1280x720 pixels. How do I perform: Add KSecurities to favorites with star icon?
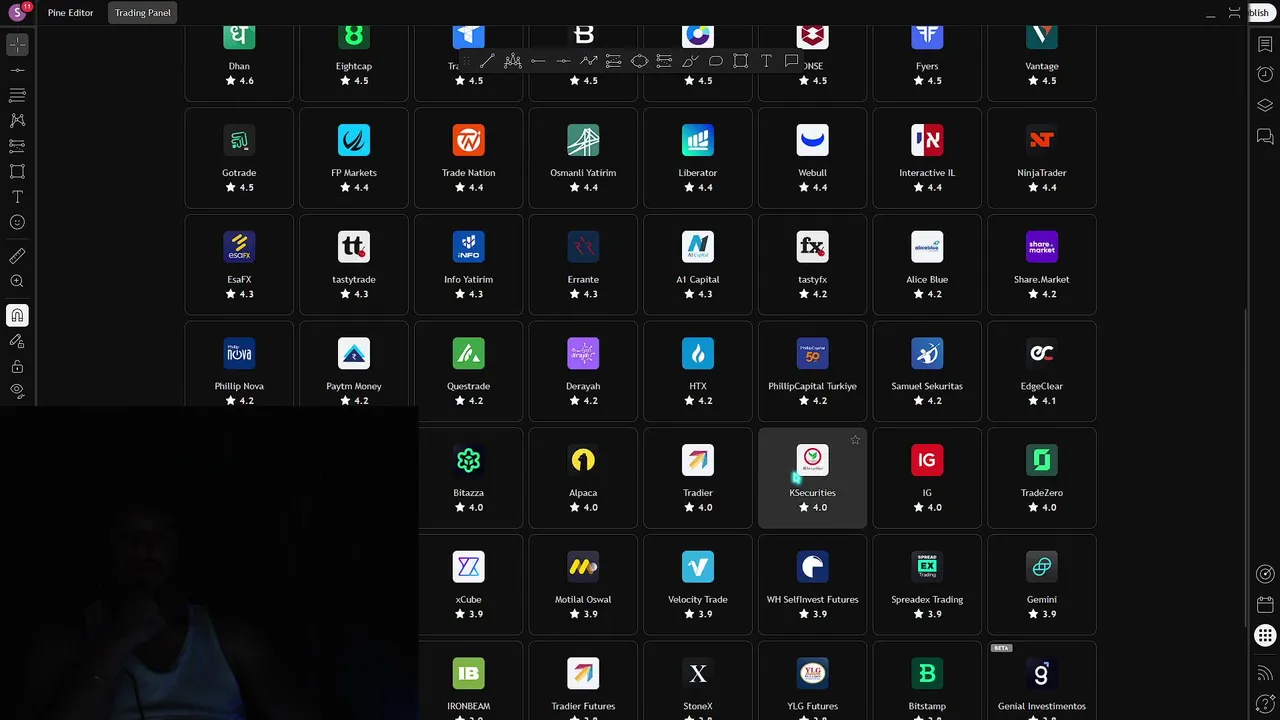pos(855,440)
